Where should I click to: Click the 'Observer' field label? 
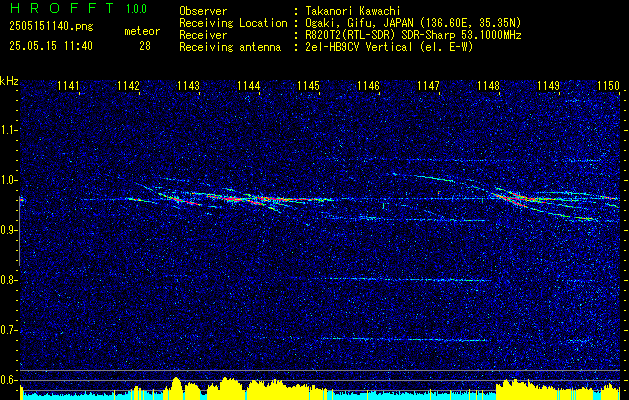click(x=203, y=11)
